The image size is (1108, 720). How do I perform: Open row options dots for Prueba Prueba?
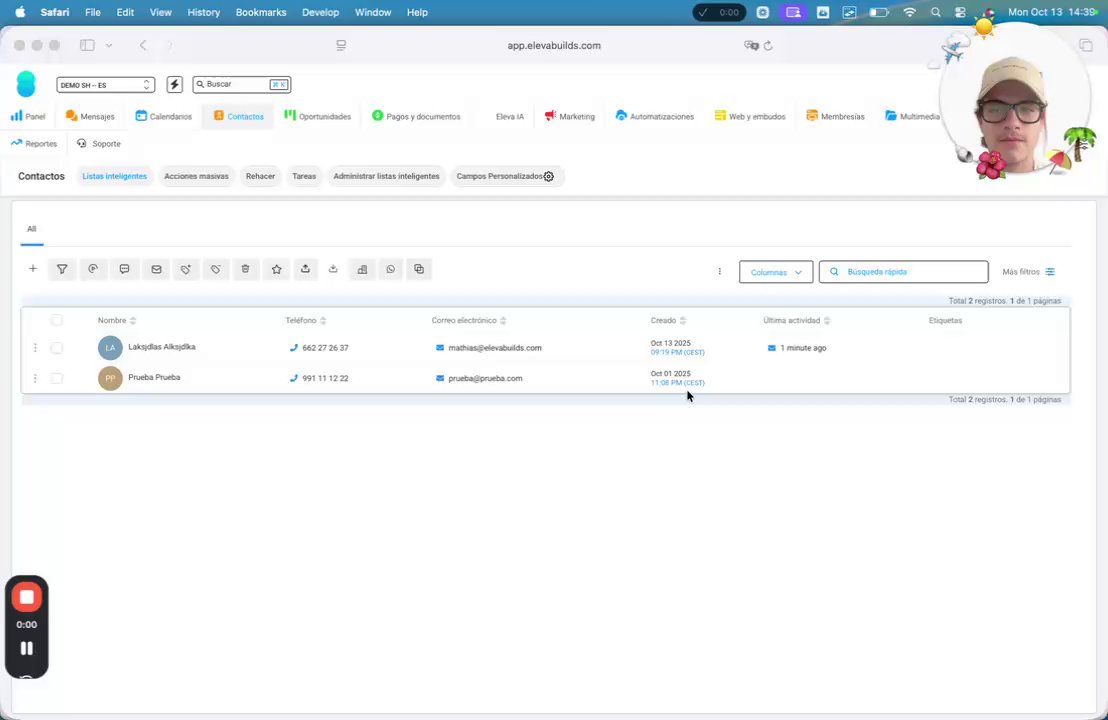point(35,378)
